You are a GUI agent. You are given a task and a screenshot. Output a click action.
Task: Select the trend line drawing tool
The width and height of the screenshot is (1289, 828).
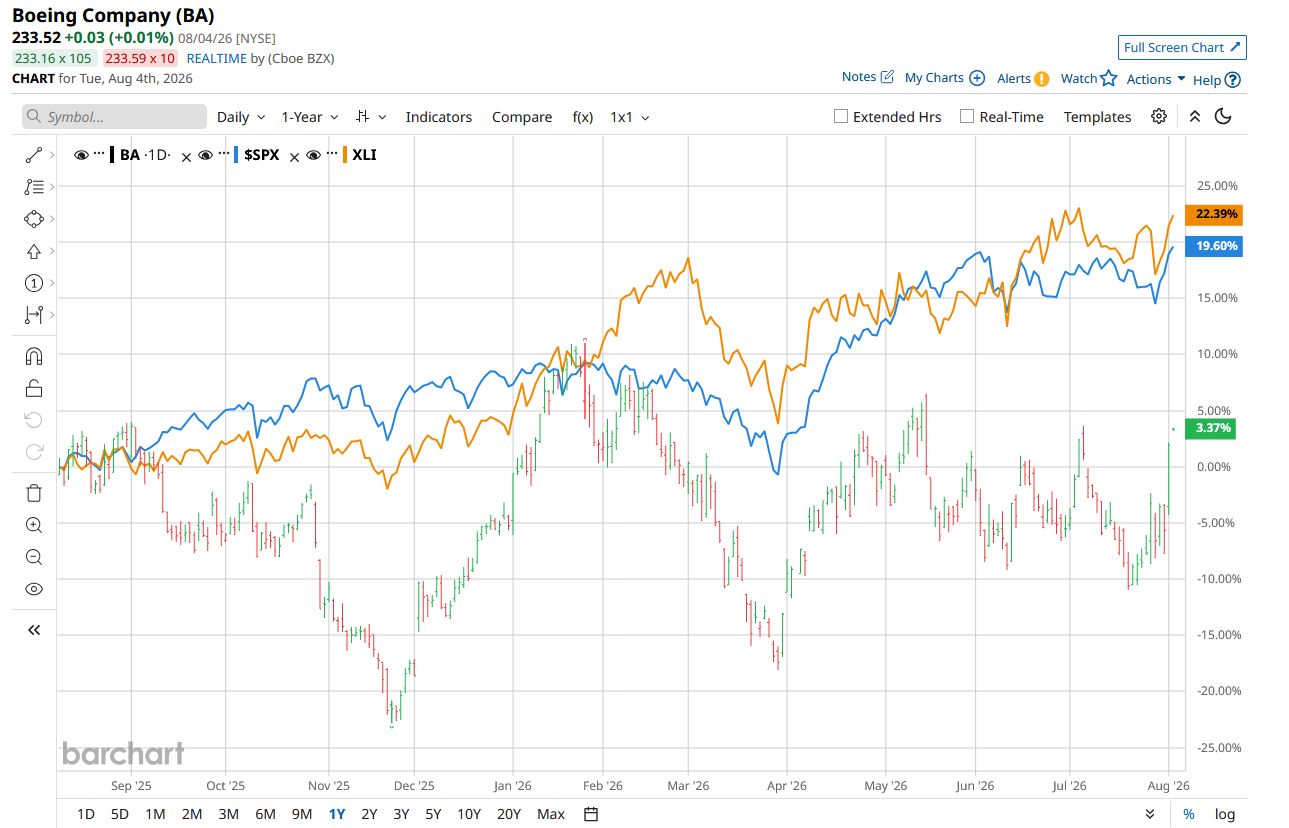pos(34,155)
